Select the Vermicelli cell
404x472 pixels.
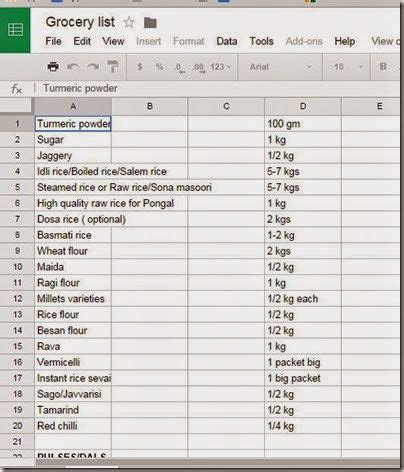pos(73,362)
